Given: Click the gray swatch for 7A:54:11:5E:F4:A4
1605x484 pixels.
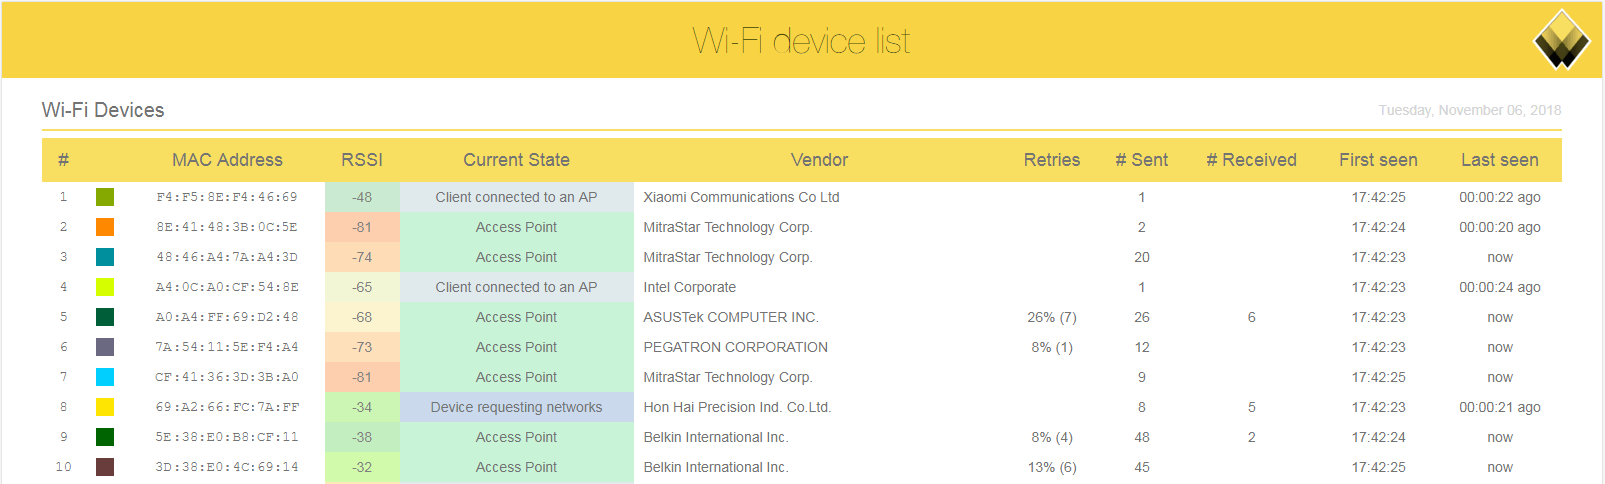Looking at the screenshot, I should 105,347.
